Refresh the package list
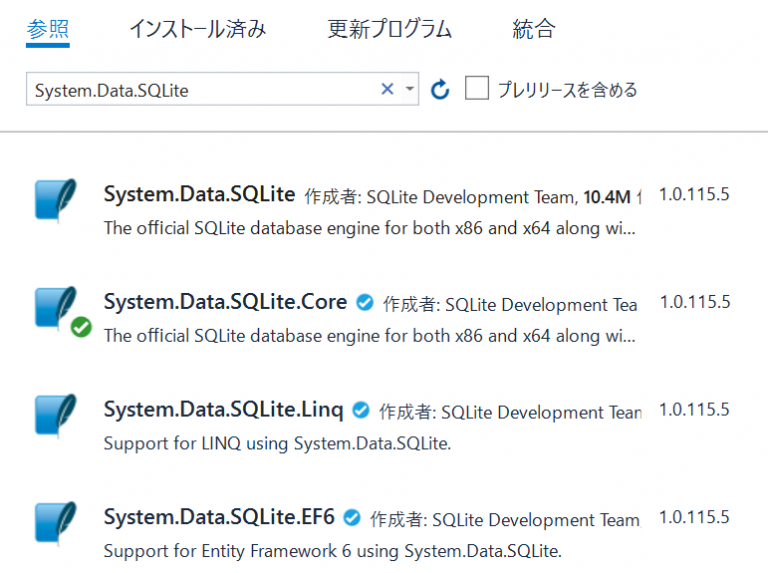The height and width of the screenshot is (573, 768). click(x=440, y=90)
